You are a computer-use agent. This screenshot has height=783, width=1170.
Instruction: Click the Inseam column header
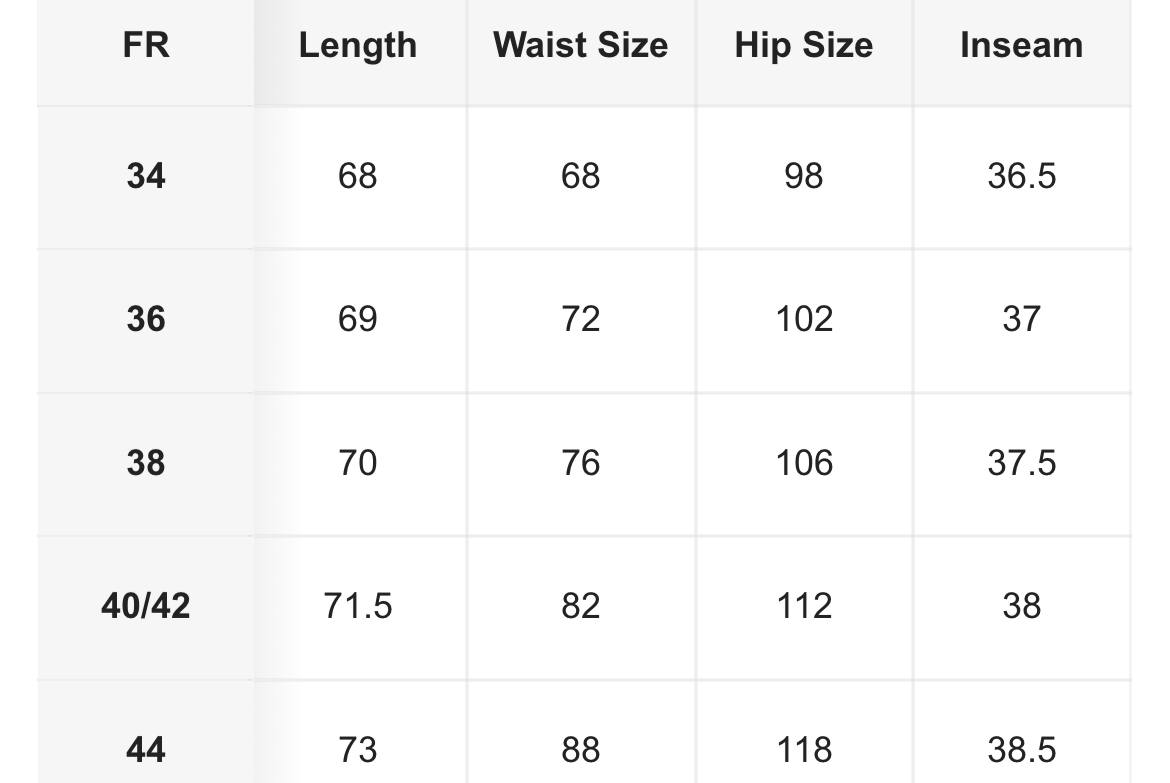click(x=1022, y=45)
